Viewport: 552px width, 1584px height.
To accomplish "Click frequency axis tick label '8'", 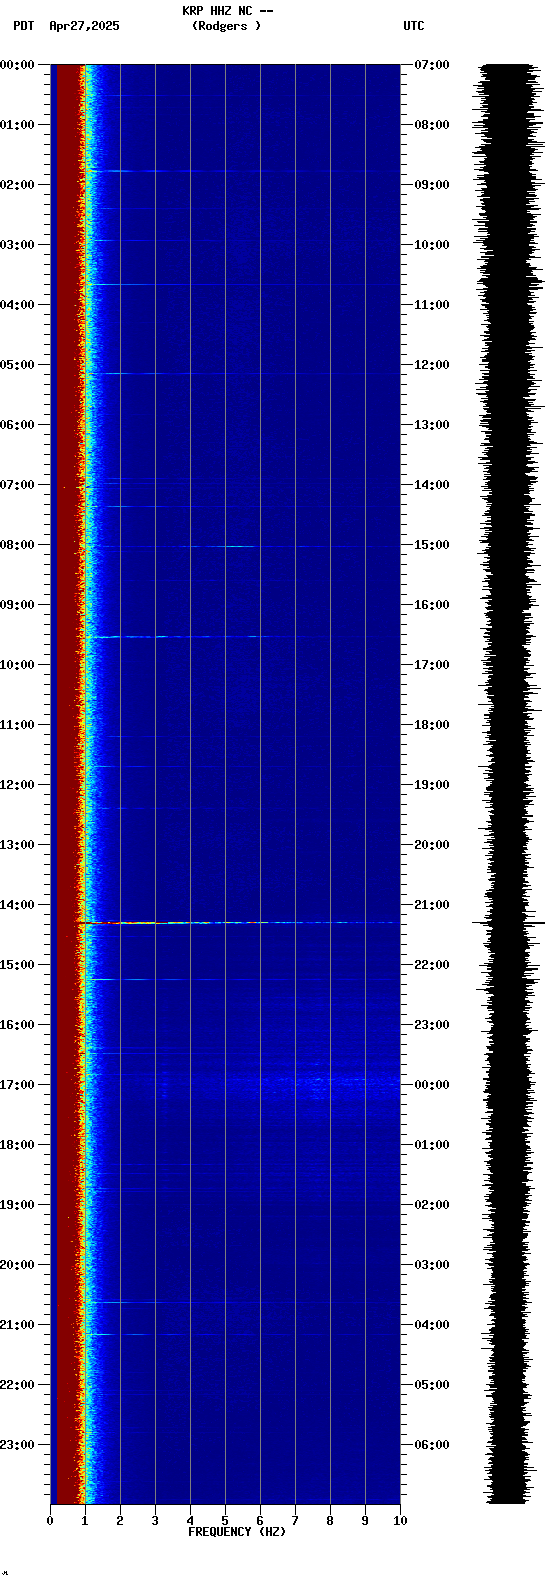I will (330, 1521).
